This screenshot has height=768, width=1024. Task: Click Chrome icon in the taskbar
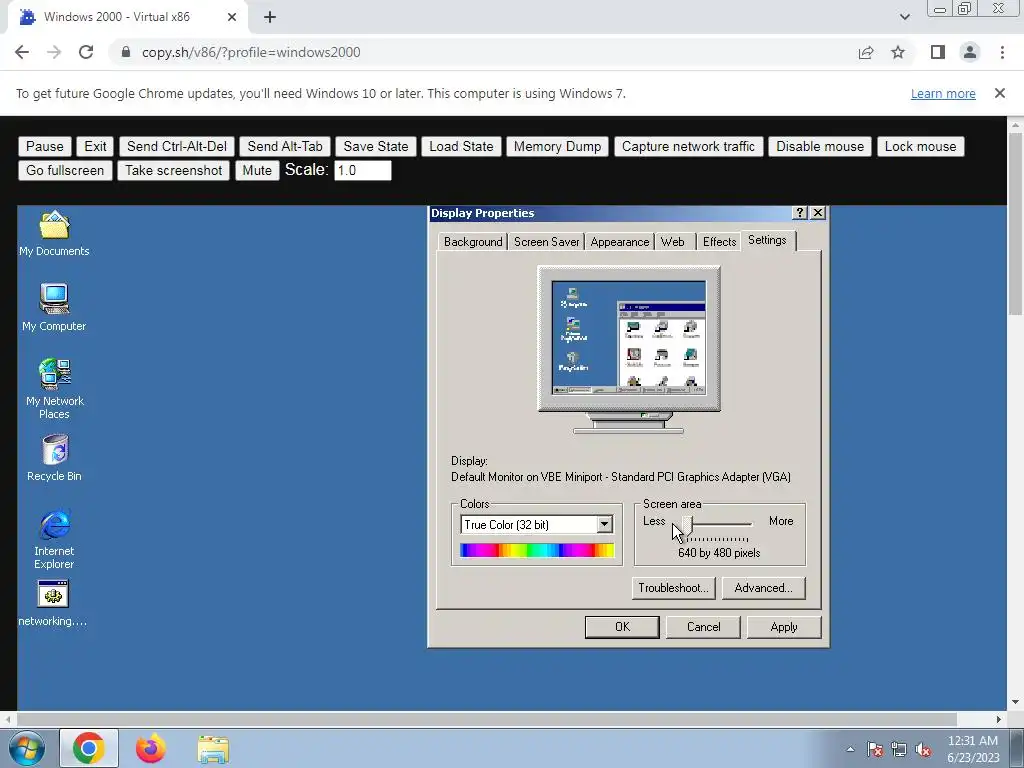(89, 748)
